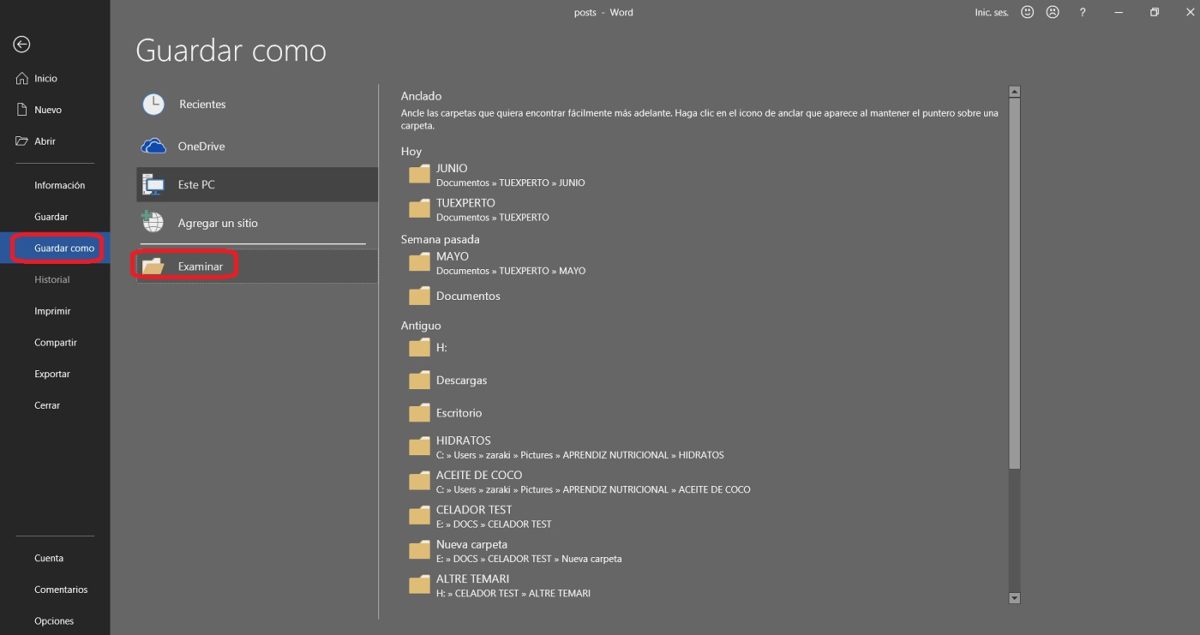
Task: Click the back arrow in the sidebar
Action: pos(21,44)
